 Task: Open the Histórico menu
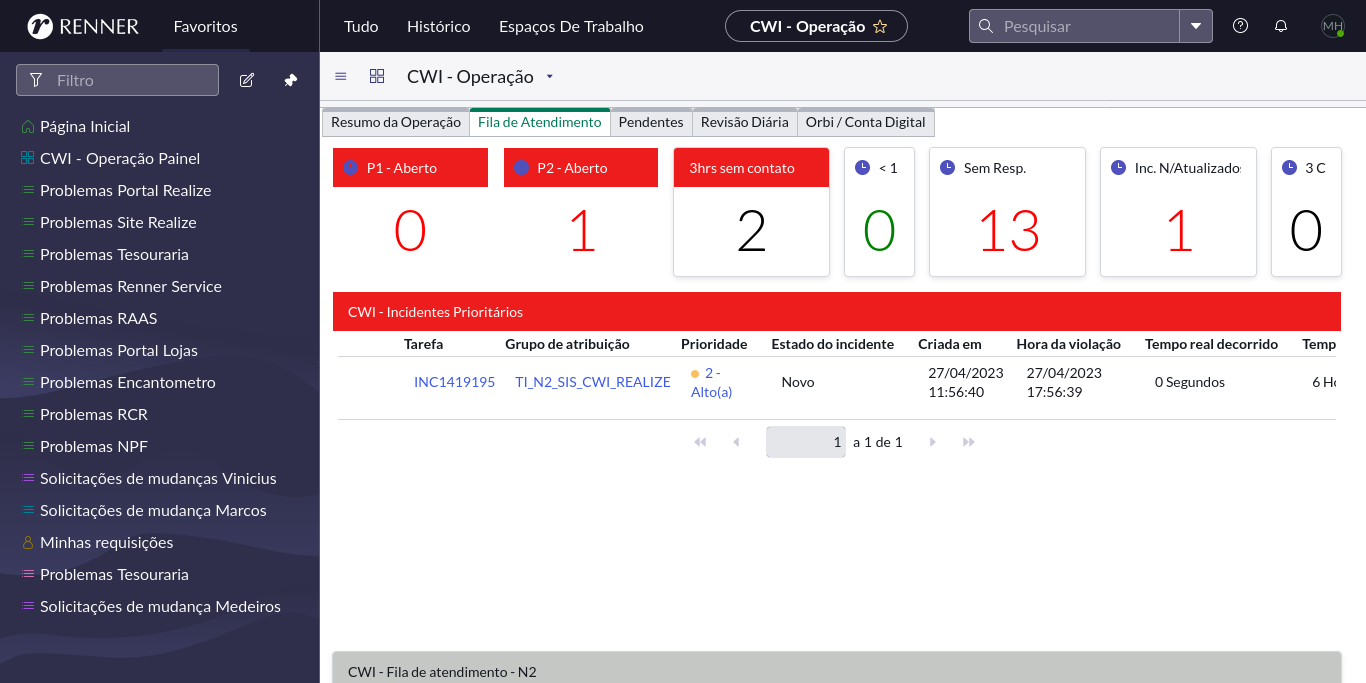click(x=438, y=26)
